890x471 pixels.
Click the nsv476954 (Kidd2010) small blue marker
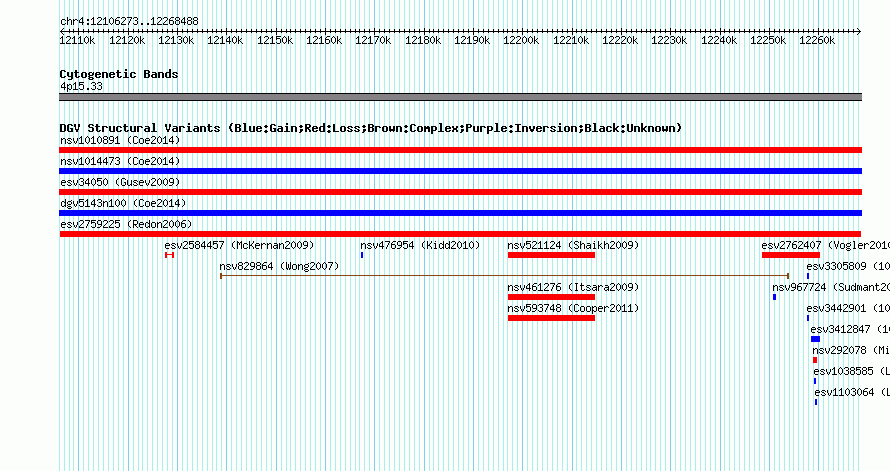point(362,255)
